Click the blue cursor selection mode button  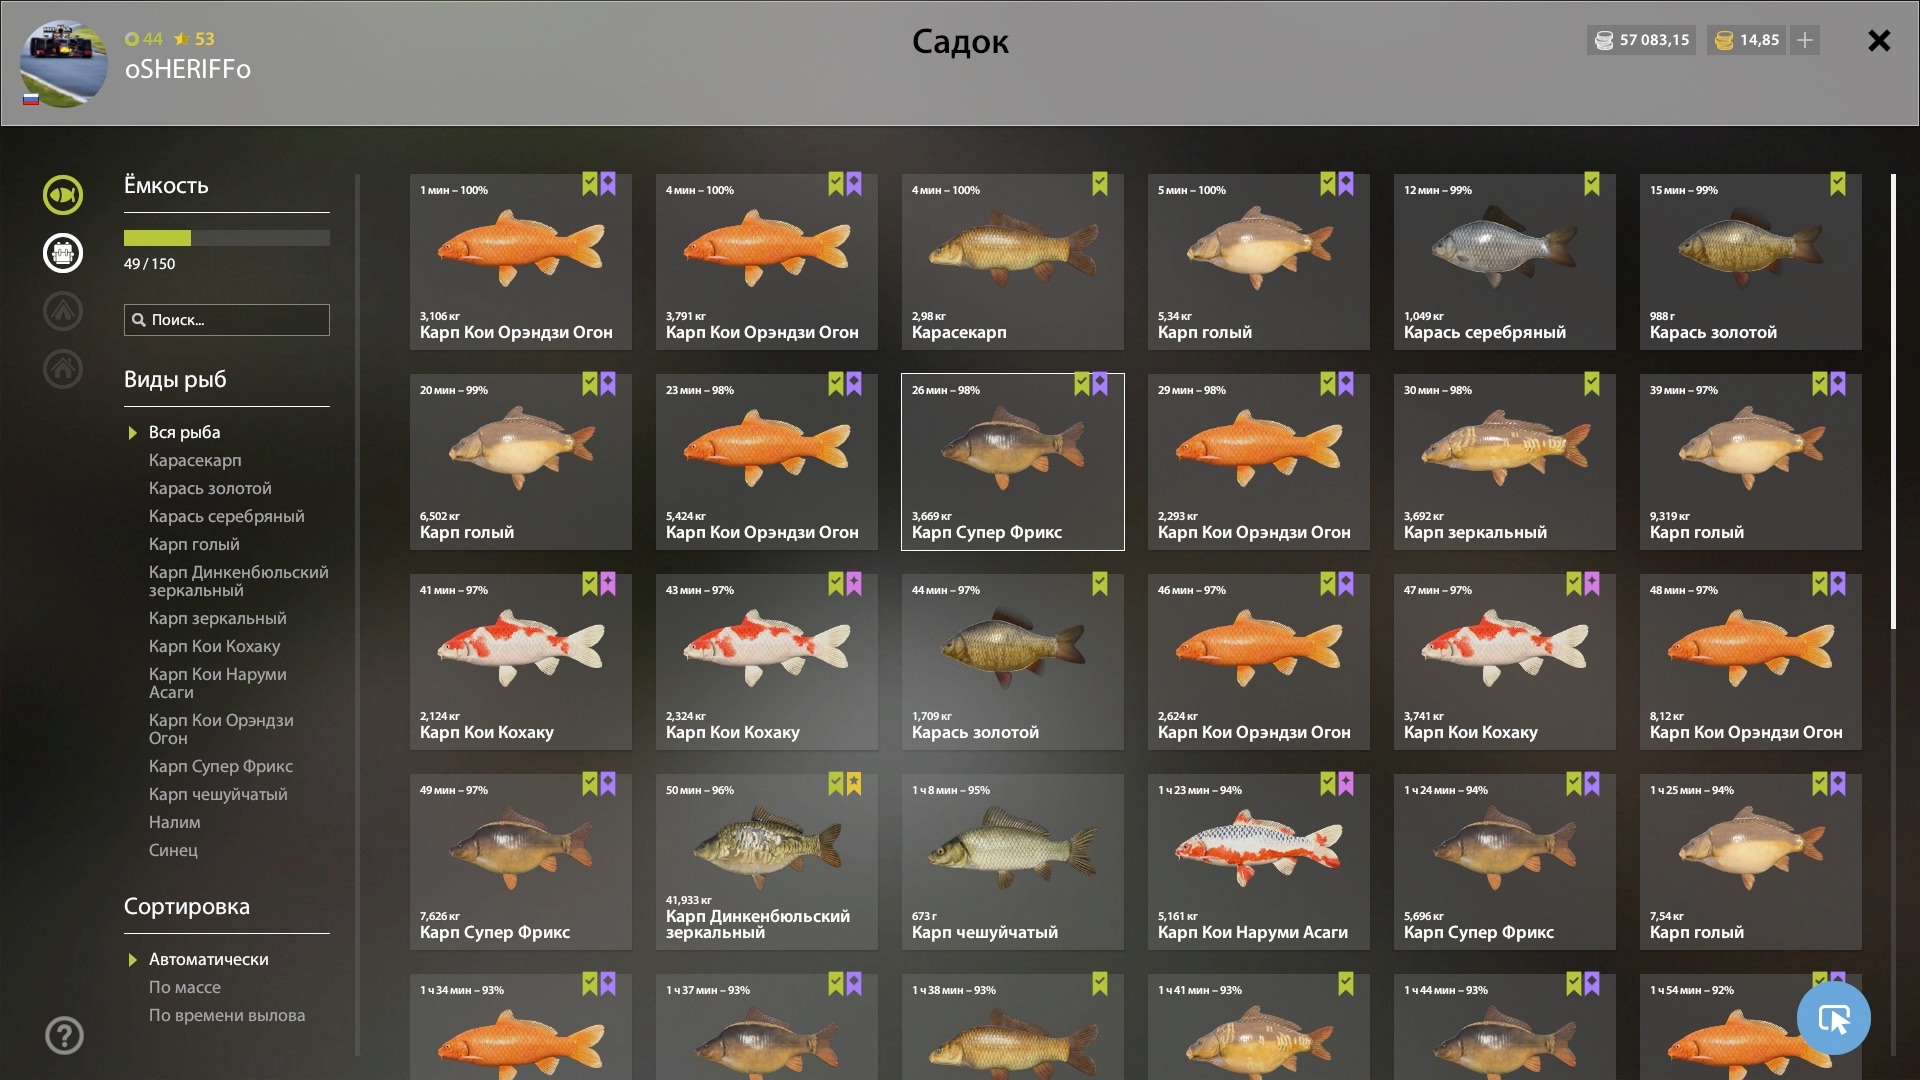(1833, 1018)
